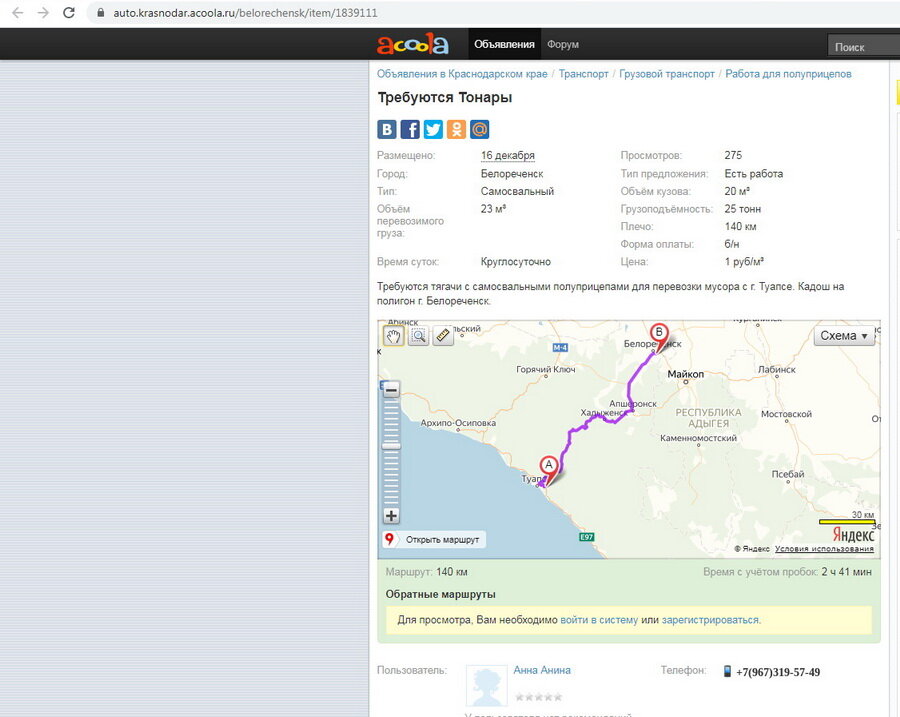Click into the Поиск search field
This screenshot has width=900, height=717.
864,46
